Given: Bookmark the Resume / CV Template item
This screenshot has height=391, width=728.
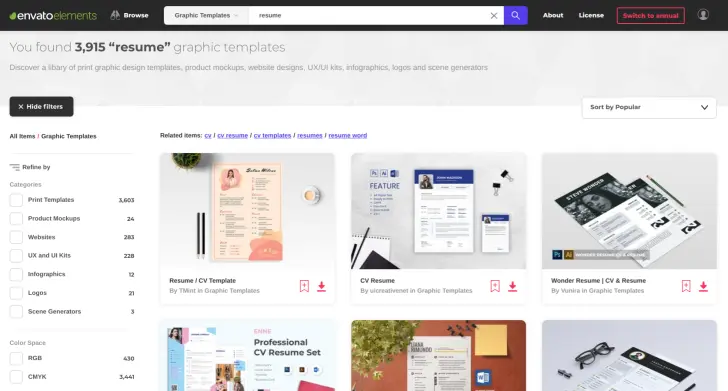Looking at the screenshot, I should (304, 286).
